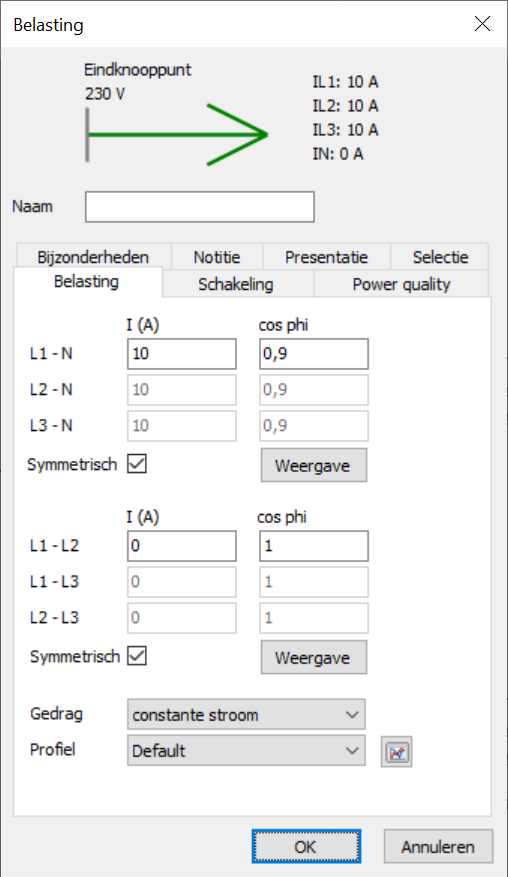Switch to the Bijzonderheden tab

point(93,257)
